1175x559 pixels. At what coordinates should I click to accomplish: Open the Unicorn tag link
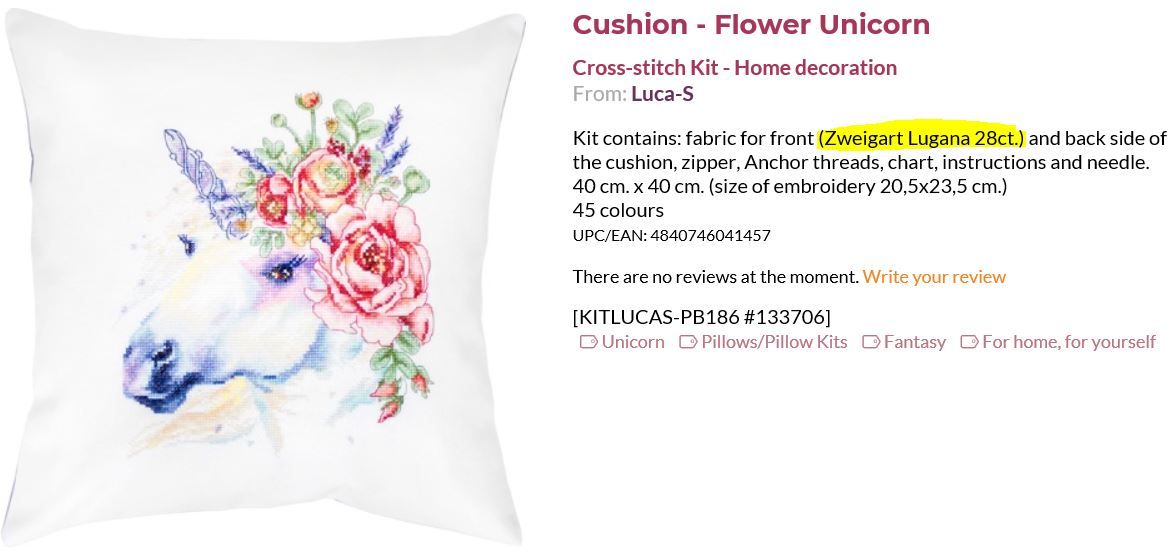(x=633, y=342)
